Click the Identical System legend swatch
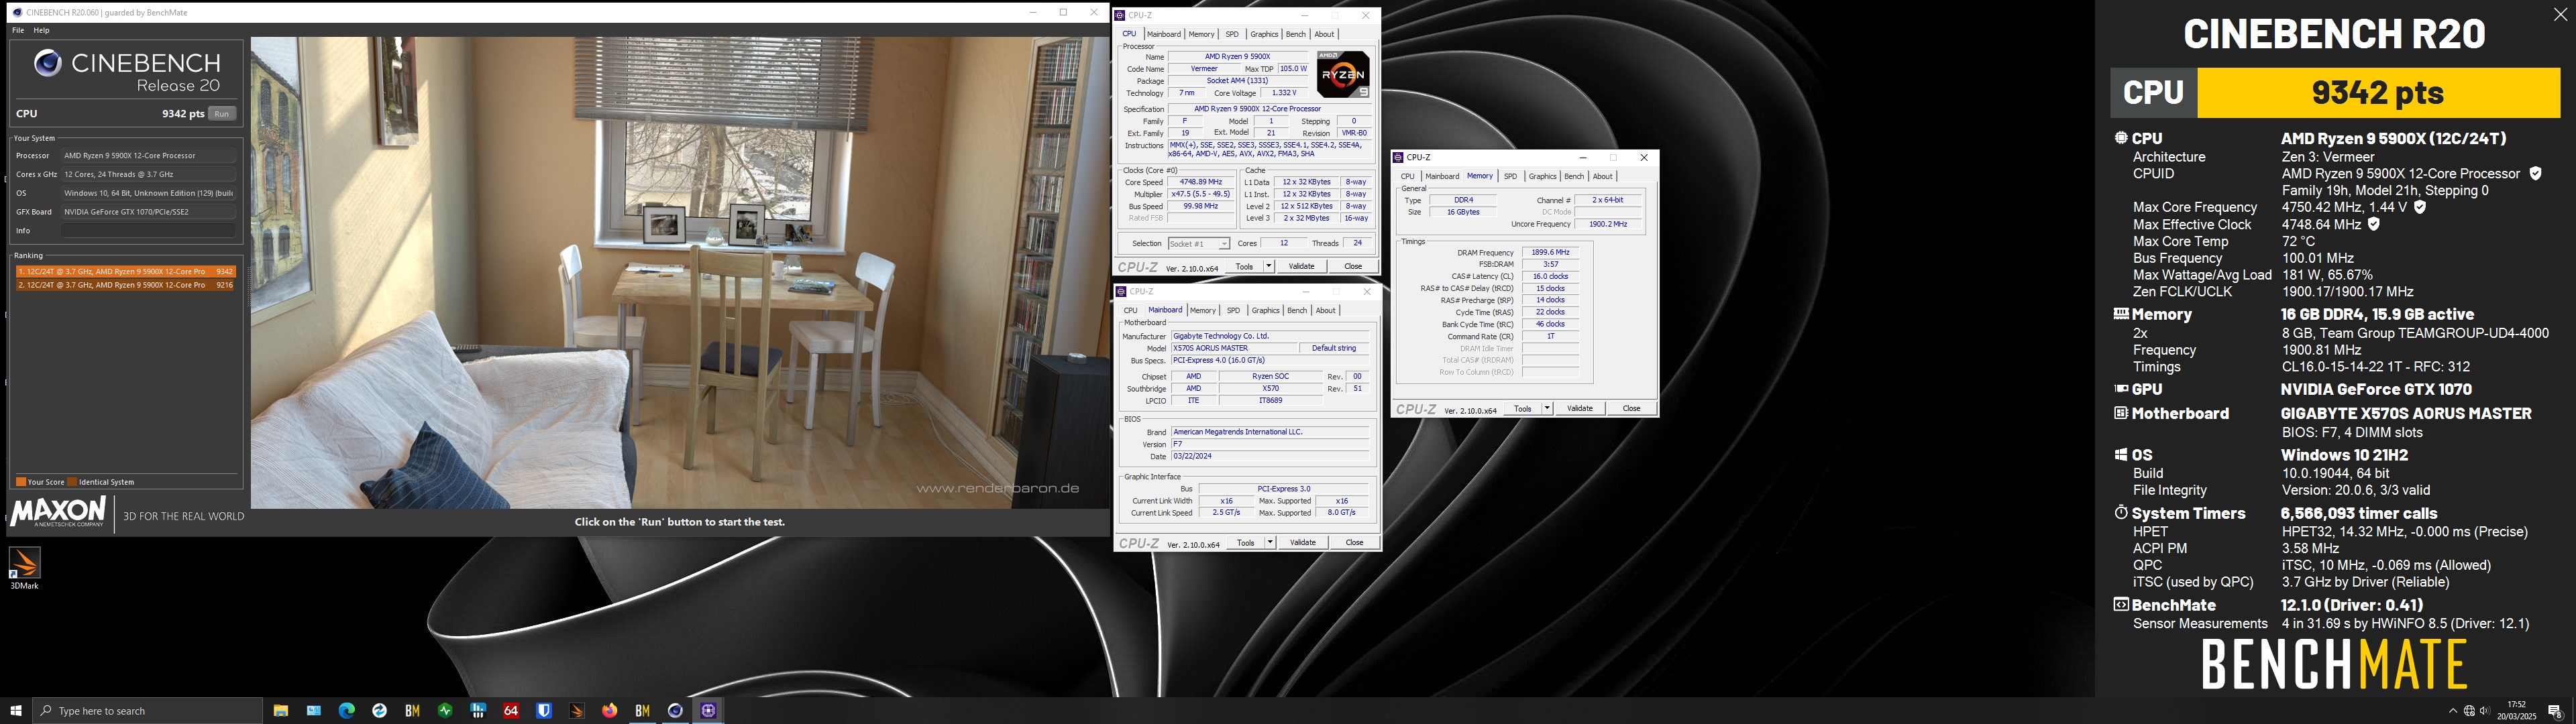 72,482
